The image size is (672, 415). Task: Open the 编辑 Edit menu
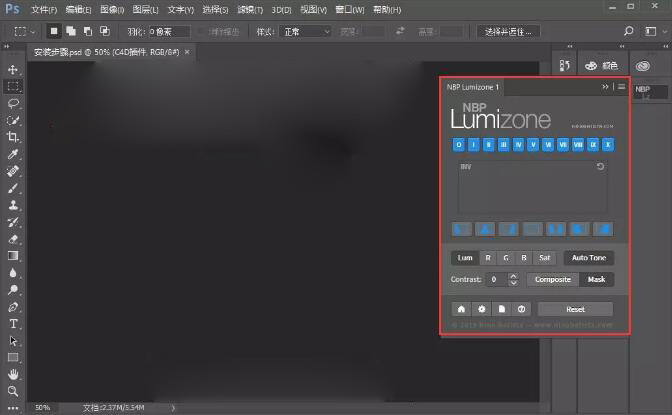pyautogui.click(x=78, y=9)
